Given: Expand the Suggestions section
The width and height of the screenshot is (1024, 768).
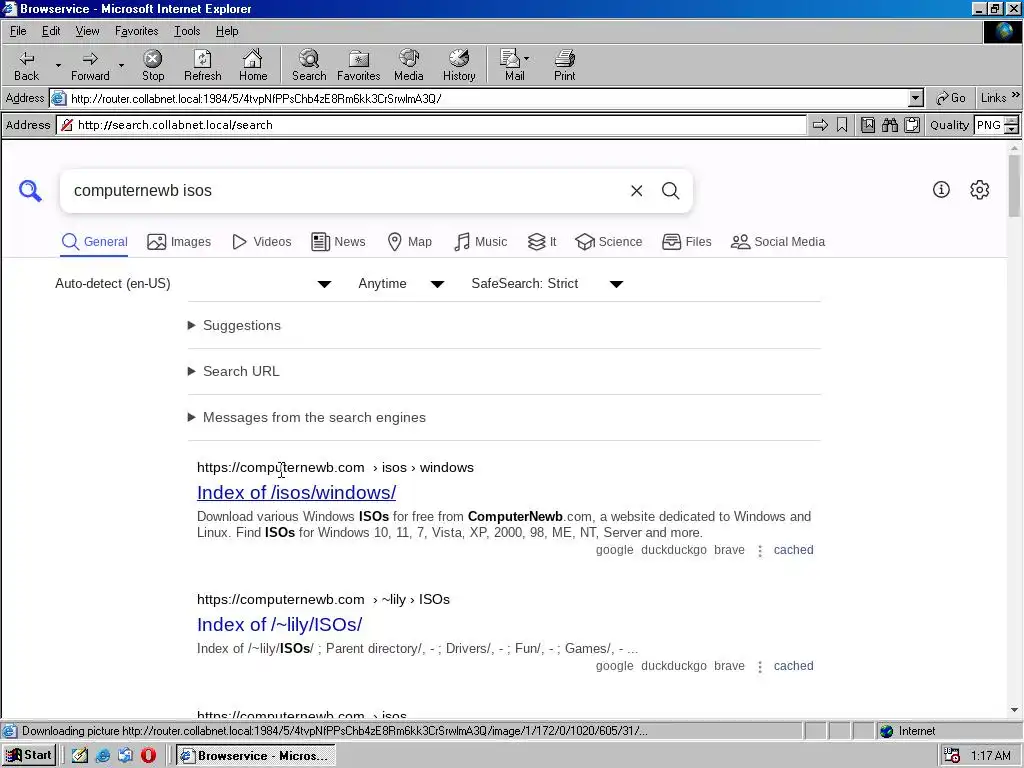Looking at the screenshot, I should pos(234,325).
